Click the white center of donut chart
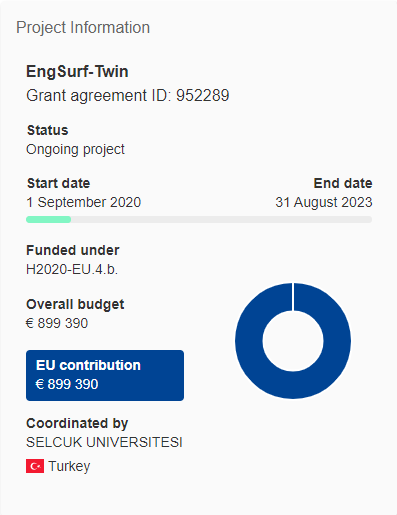This screenshot has height=515, width=397. tap(293, 341)
